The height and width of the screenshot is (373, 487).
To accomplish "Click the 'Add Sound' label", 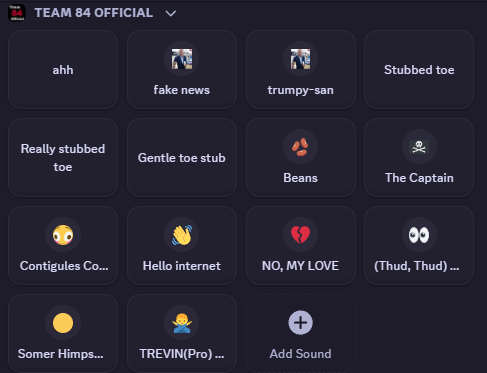I will (x=300, y=354).
